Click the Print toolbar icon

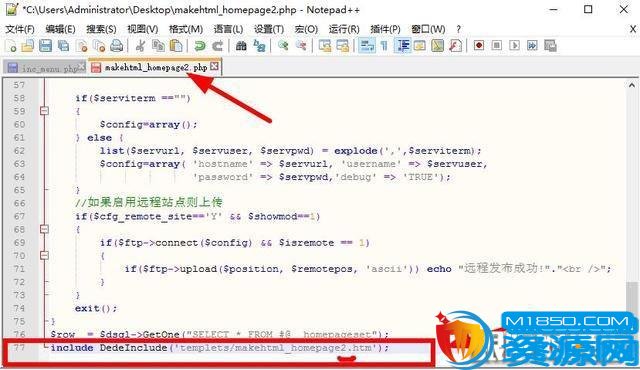click(117, 46)
